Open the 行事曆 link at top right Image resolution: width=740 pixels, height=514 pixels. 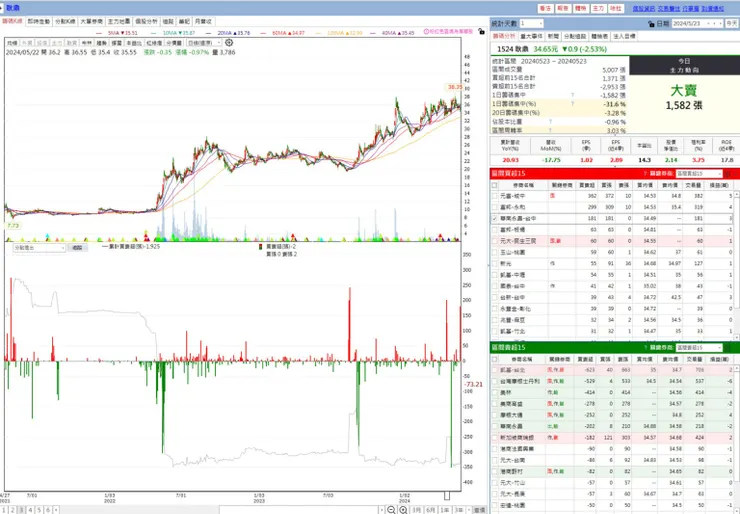click(x=691, y=8)
